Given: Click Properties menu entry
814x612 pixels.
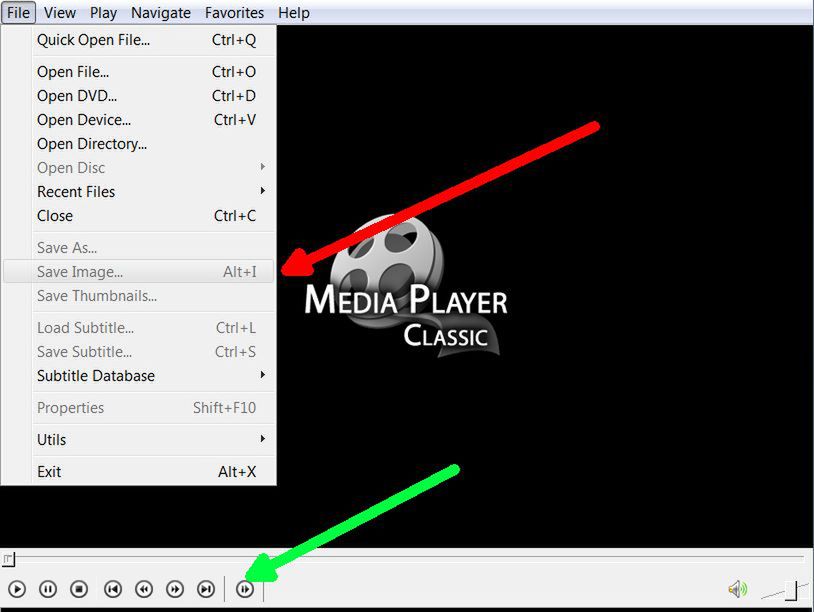Looking at the screenshot, I should coord(139,407).
